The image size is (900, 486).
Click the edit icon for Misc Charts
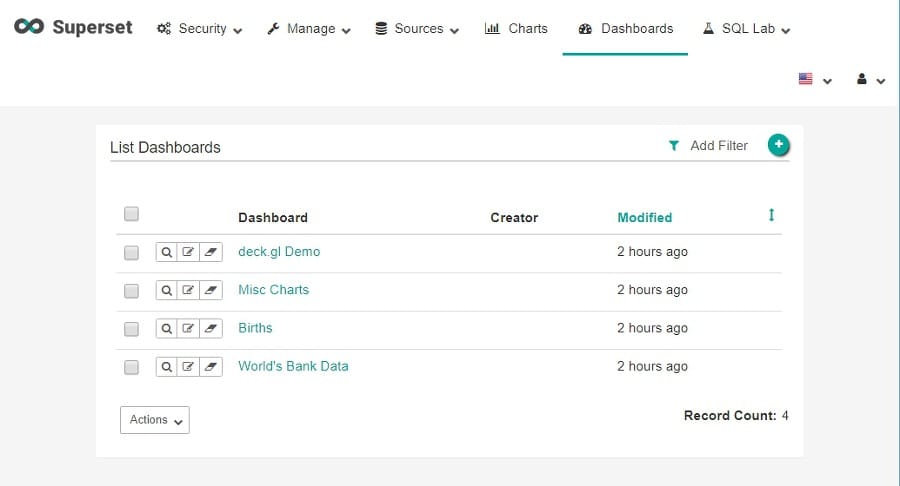[x=189, y=291]
